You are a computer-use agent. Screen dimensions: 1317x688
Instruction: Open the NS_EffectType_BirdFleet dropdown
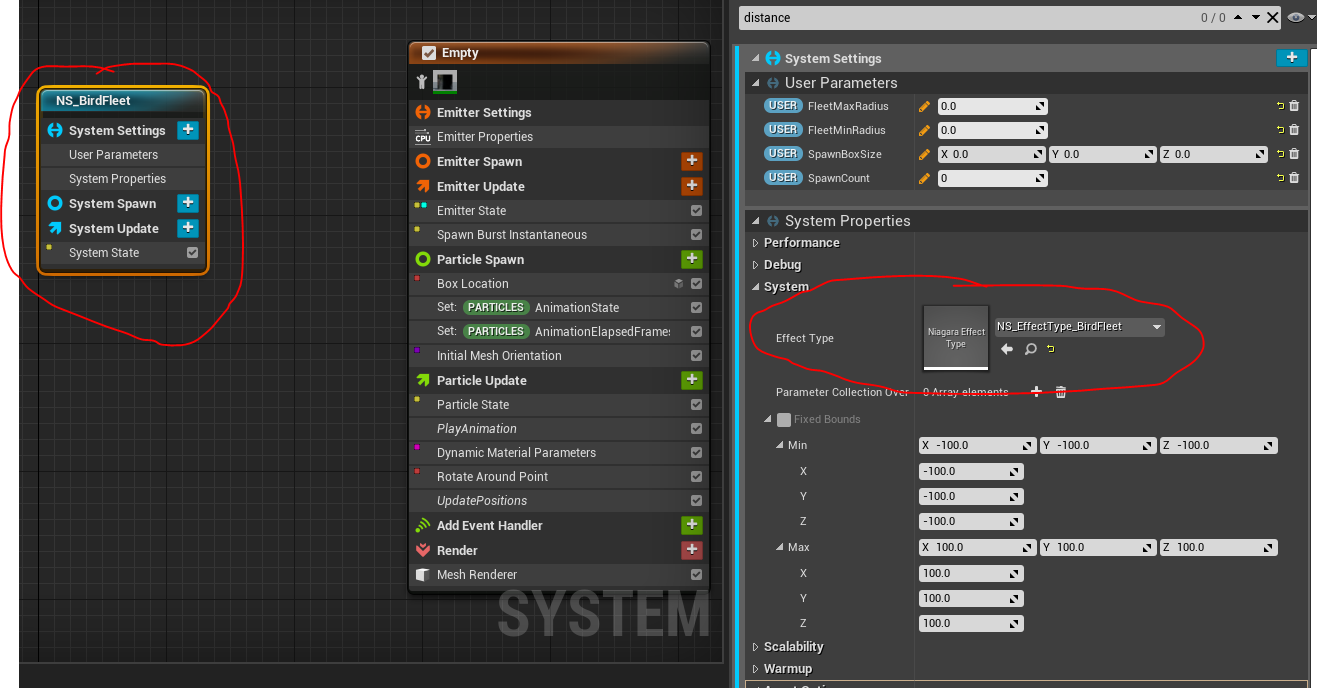(1156, 326)
